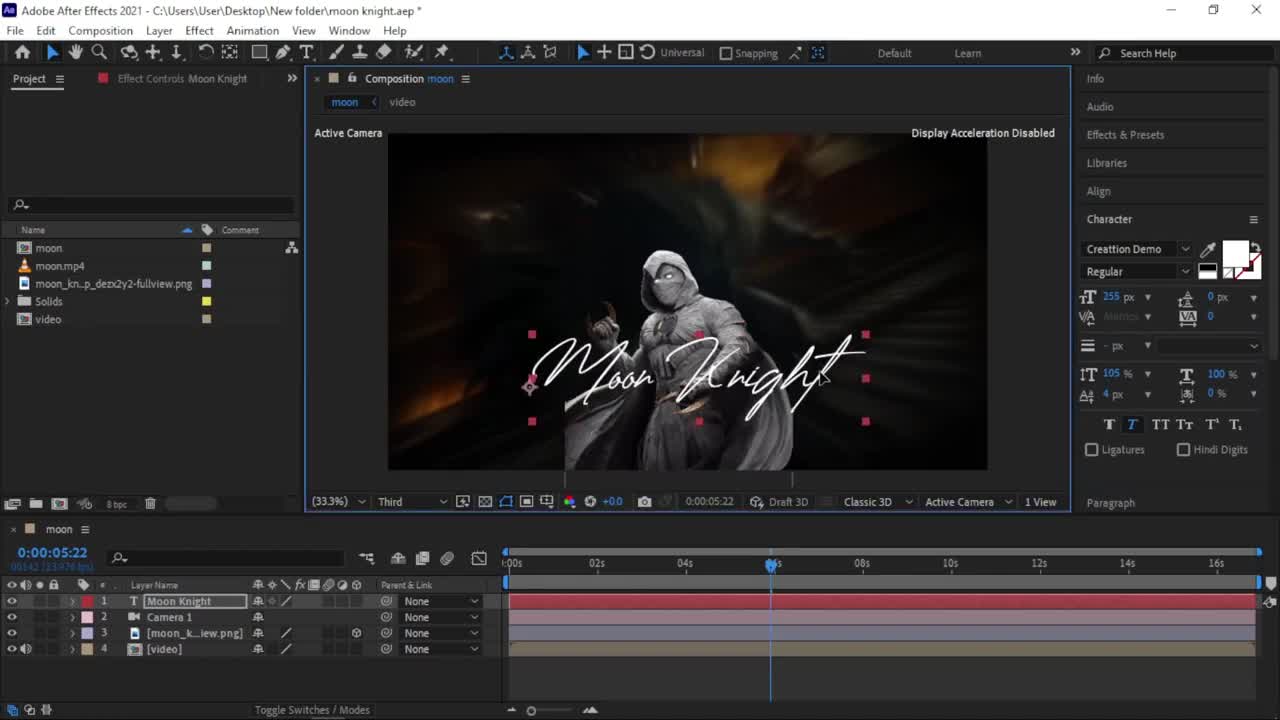This screenshot has width=1280, height=720.
Task: Select the Puppet Pin tool
Action: click(x=442, y=53)
